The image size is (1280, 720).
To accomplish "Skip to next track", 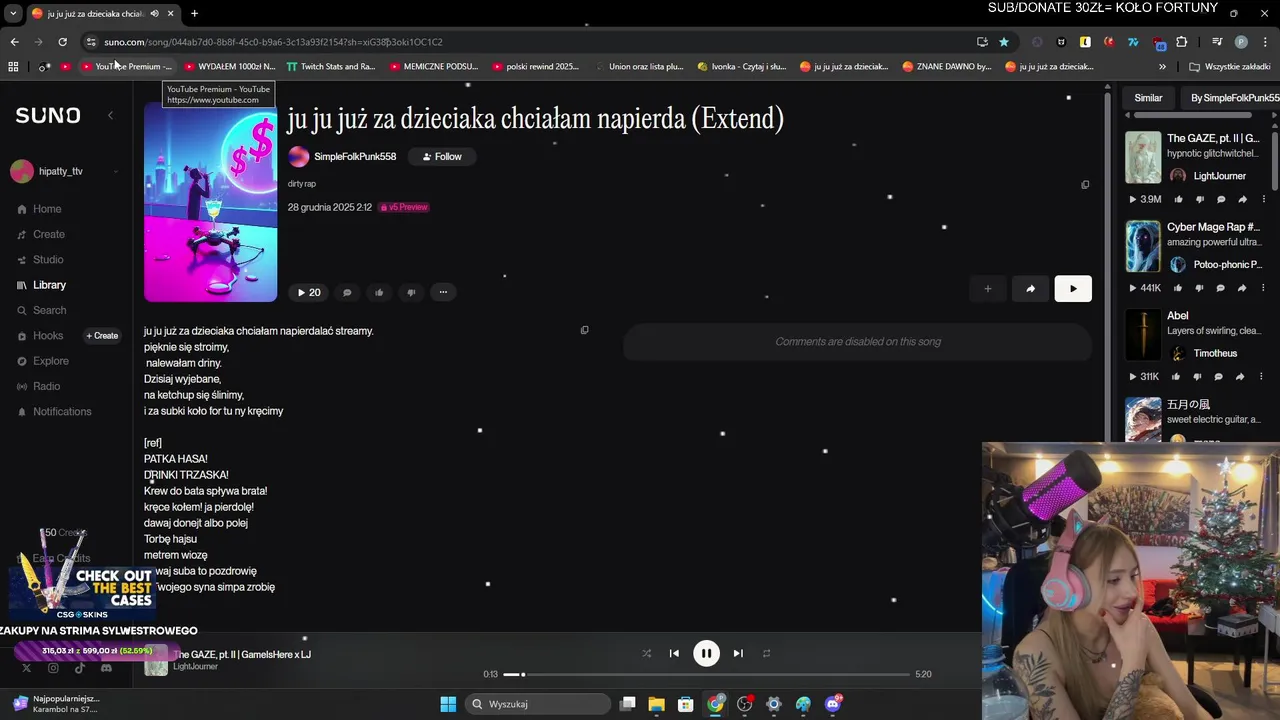I will coord(738,653).
